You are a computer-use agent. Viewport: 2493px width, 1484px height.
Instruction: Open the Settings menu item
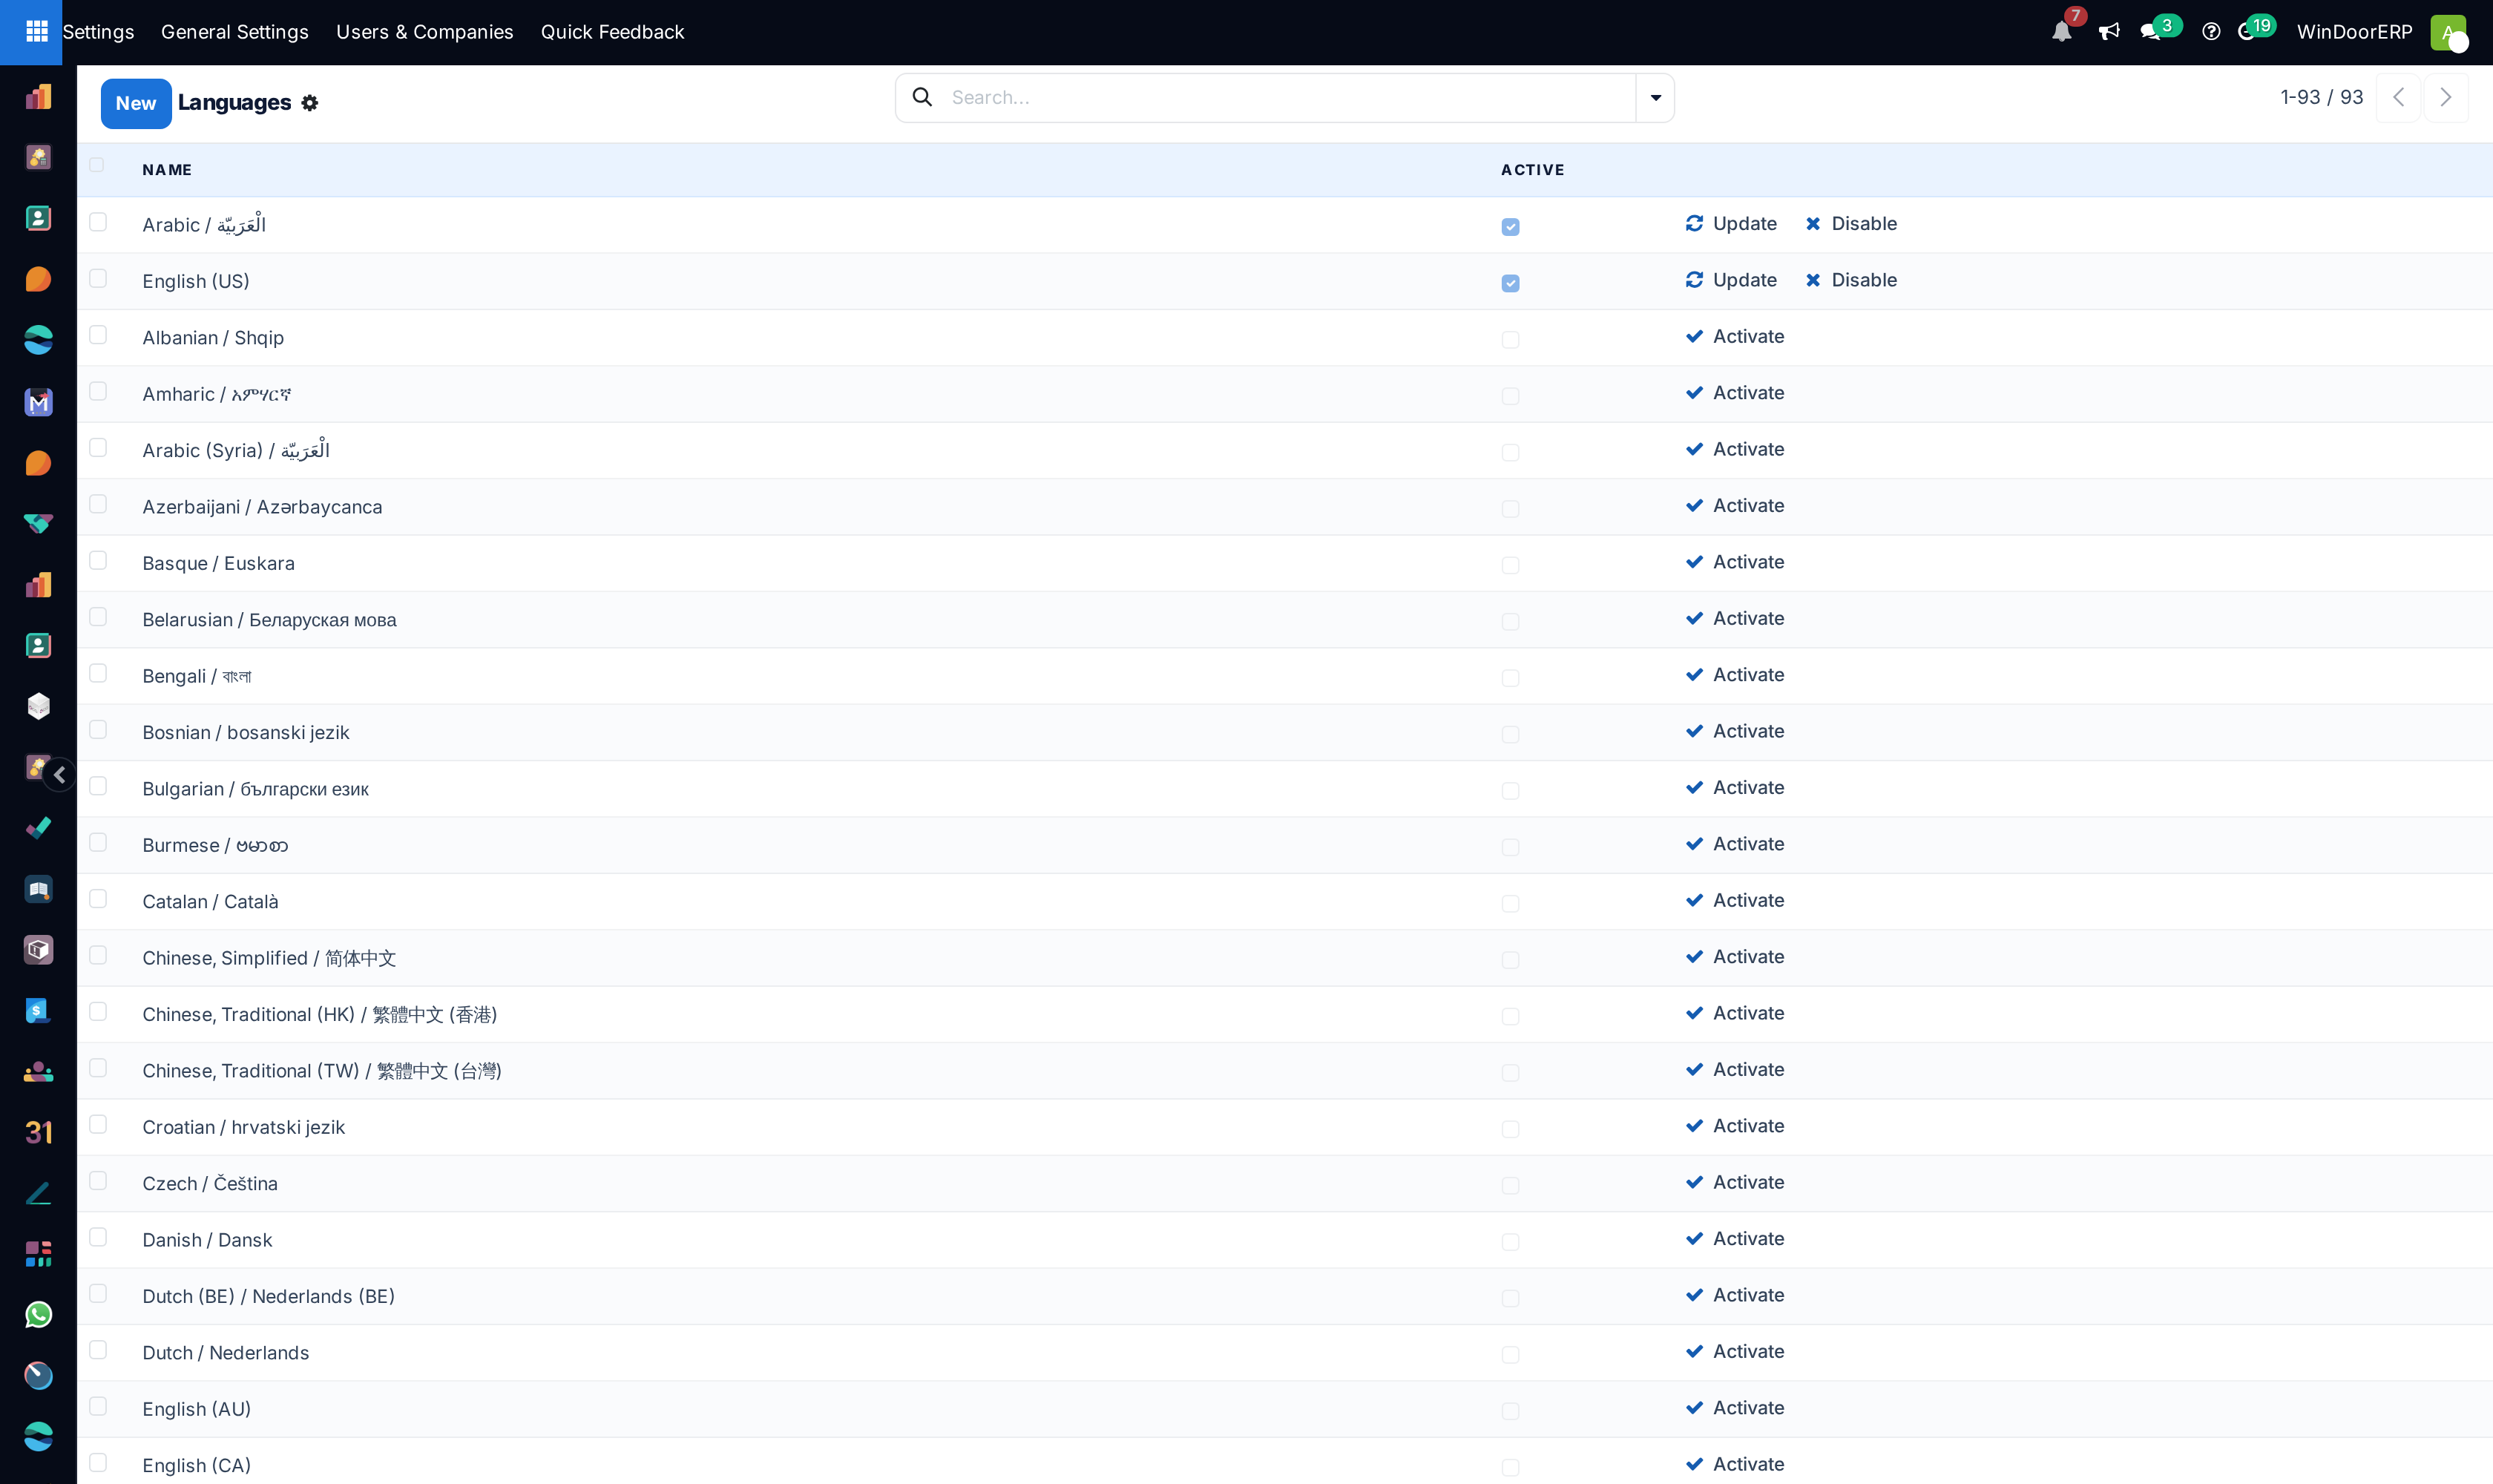pos(98,32)
